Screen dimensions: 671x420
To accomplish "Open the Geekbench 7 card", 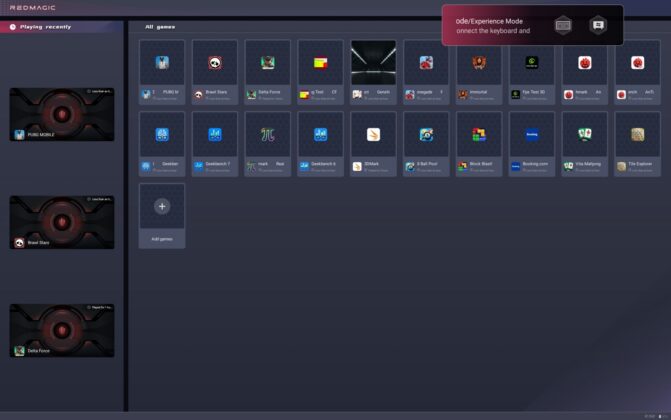I will [215, 144].
